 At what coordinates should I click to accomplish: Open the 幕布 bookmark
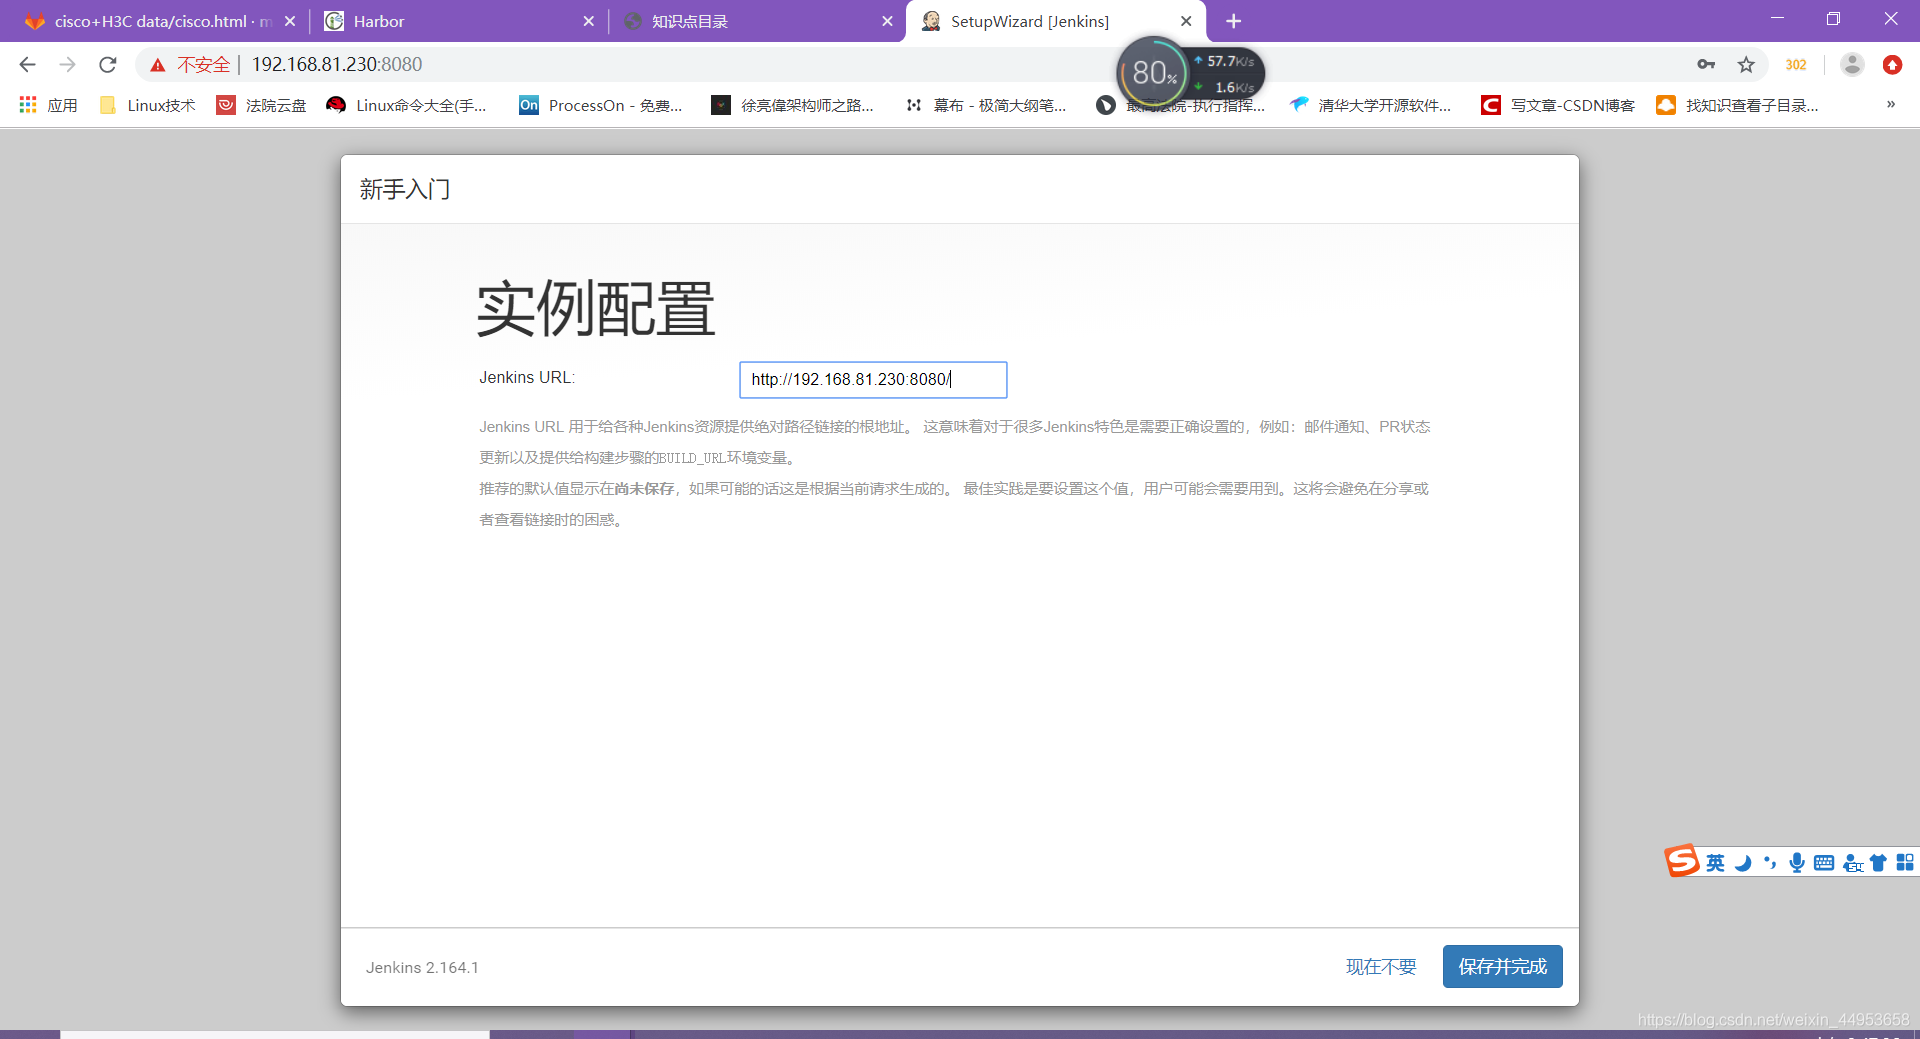click(986, 105)
